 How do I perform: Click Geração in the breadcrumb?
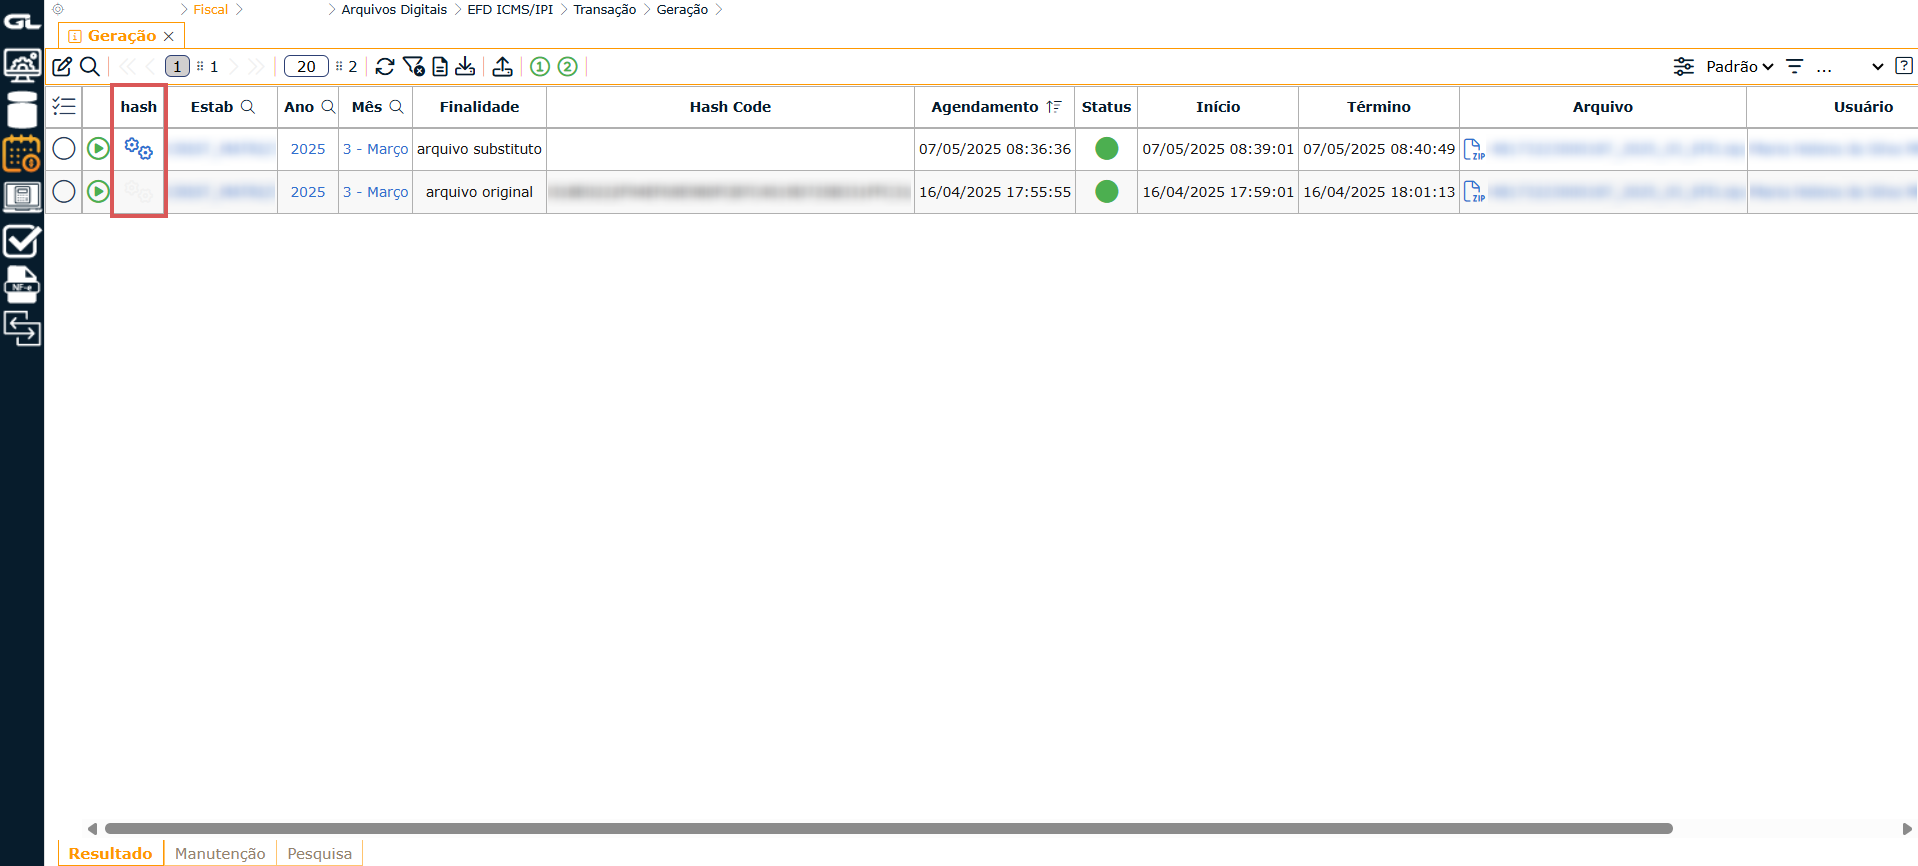682,9
